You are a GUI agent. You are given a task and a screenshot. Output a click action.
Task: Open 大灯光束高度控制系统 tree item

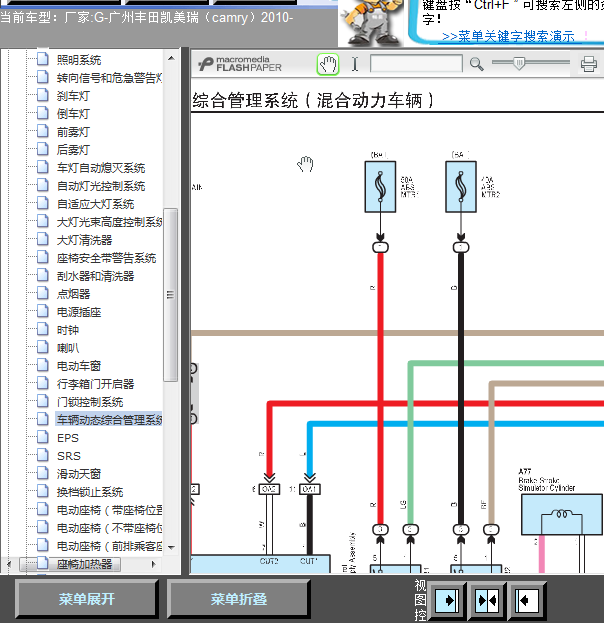coord(109,222)
